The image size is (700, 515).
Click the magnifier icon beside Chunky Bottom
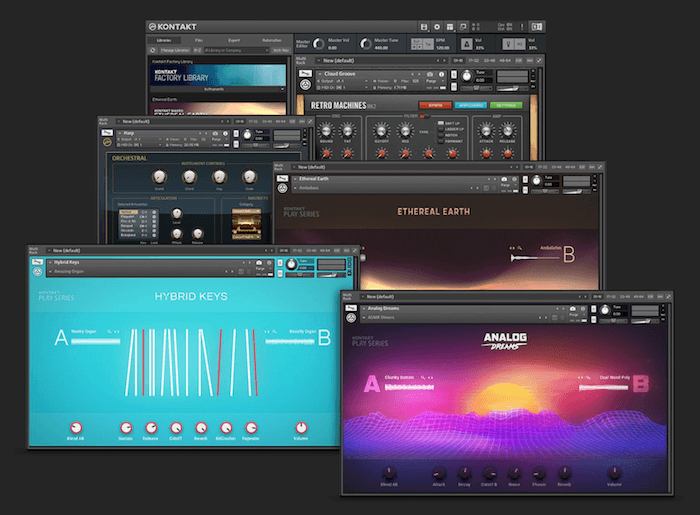coord(423,378)
